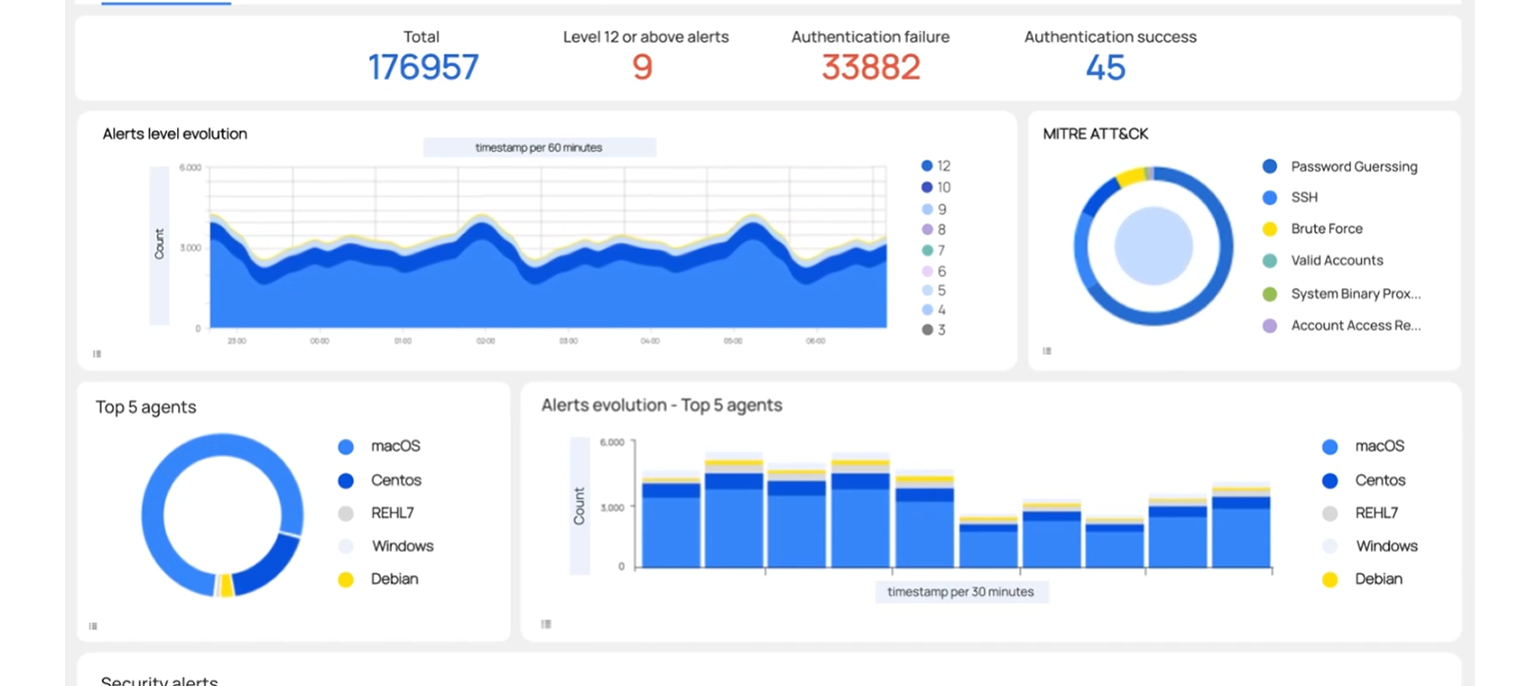Click the Authentication failure count 33882
Image resolution: width=1540 pixels, height=686 pixels.
click(x=870, y=68)
